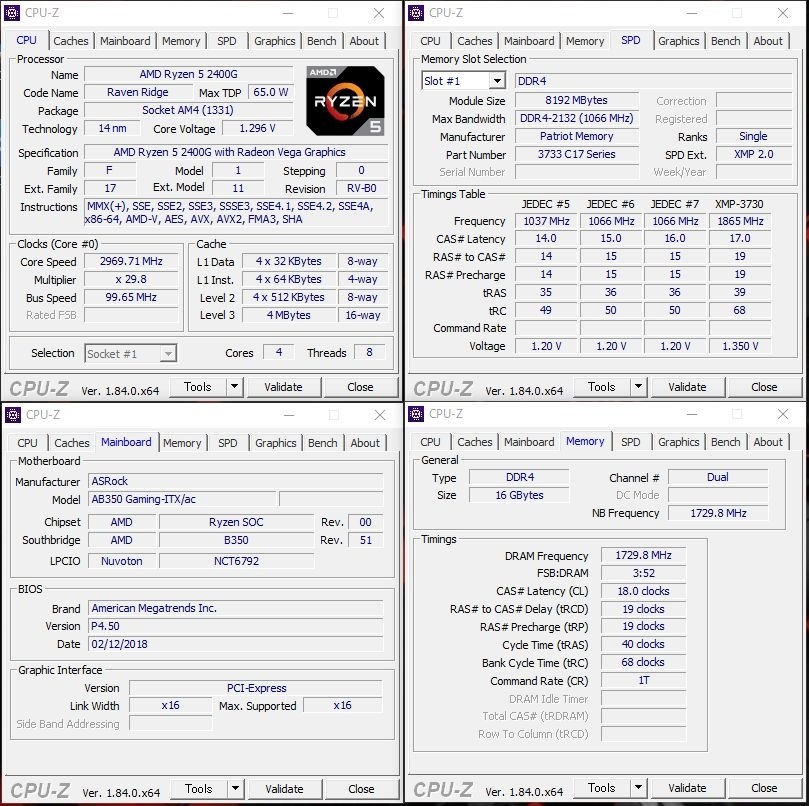Switch to Caches tab in CPU window
Screen dimensions: 809x806
(x=71, y=41)
